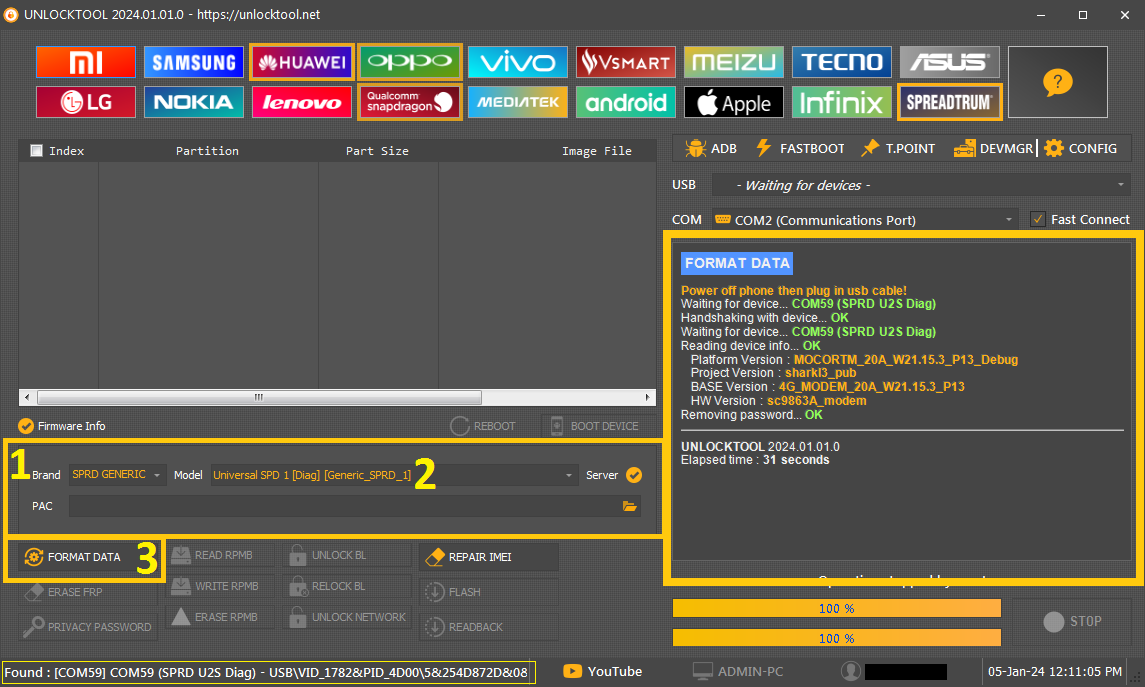Select the MediaTek chipset logo
The width and height of the screenshot is (1145, 687).
(x=518, y=102)
